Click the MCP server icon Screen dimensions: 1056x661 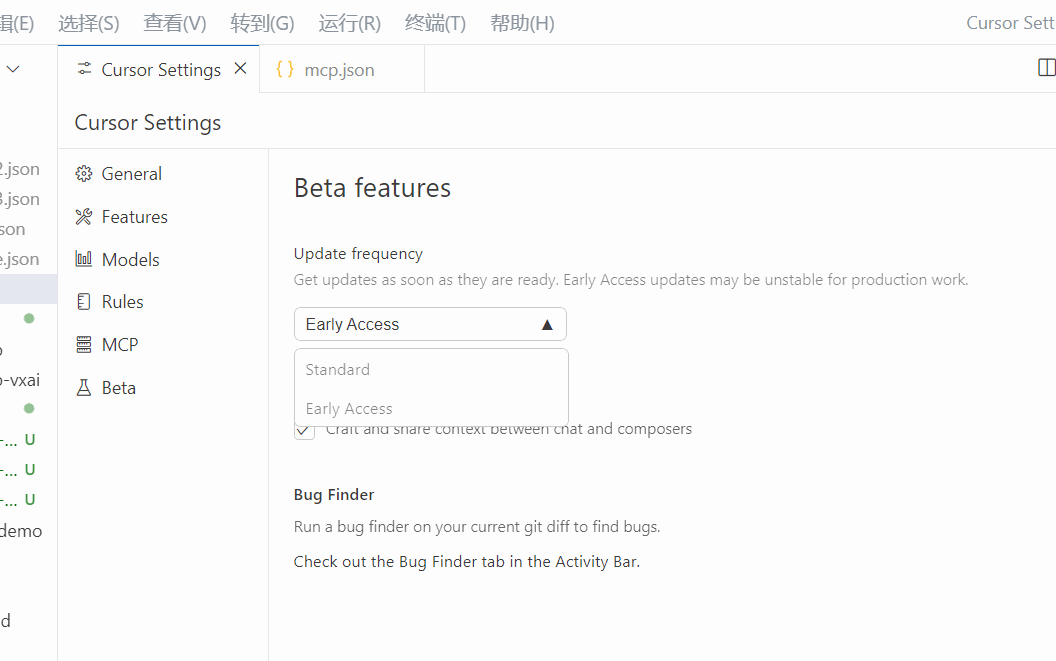coord(84,344)
